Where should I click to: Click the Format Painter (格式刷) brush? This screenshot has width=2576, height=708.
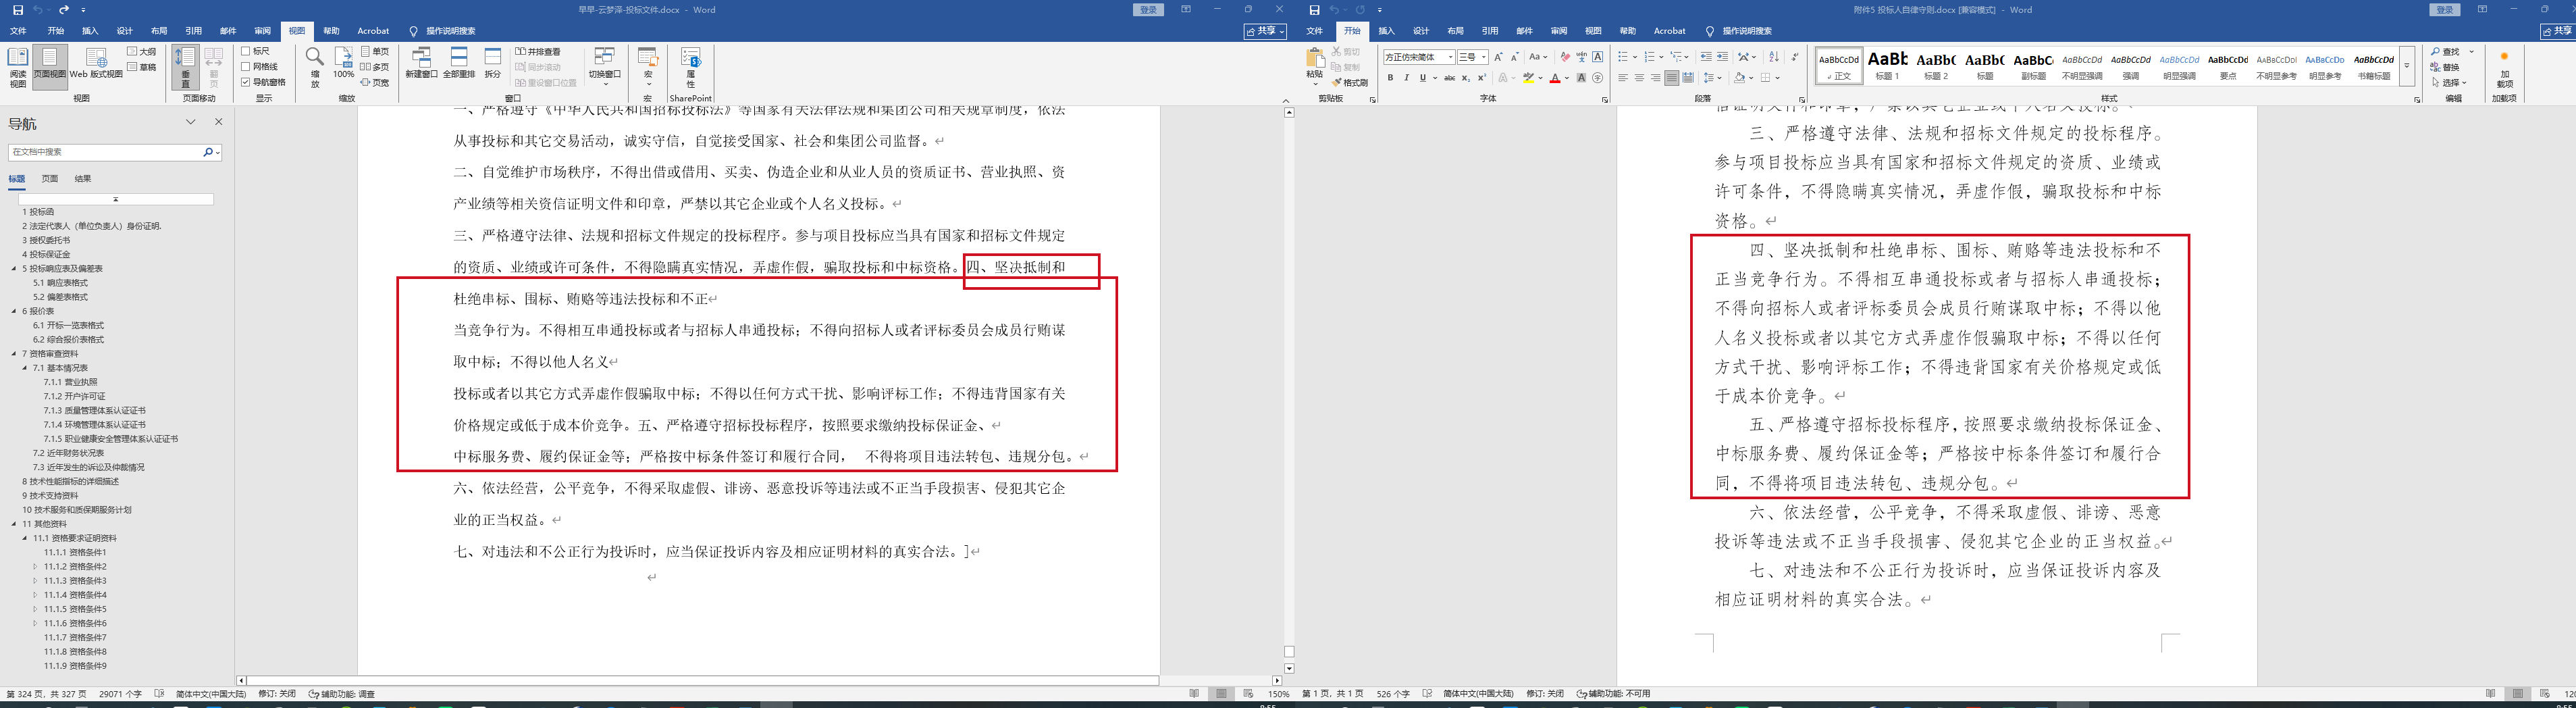tap(1350, 83)
